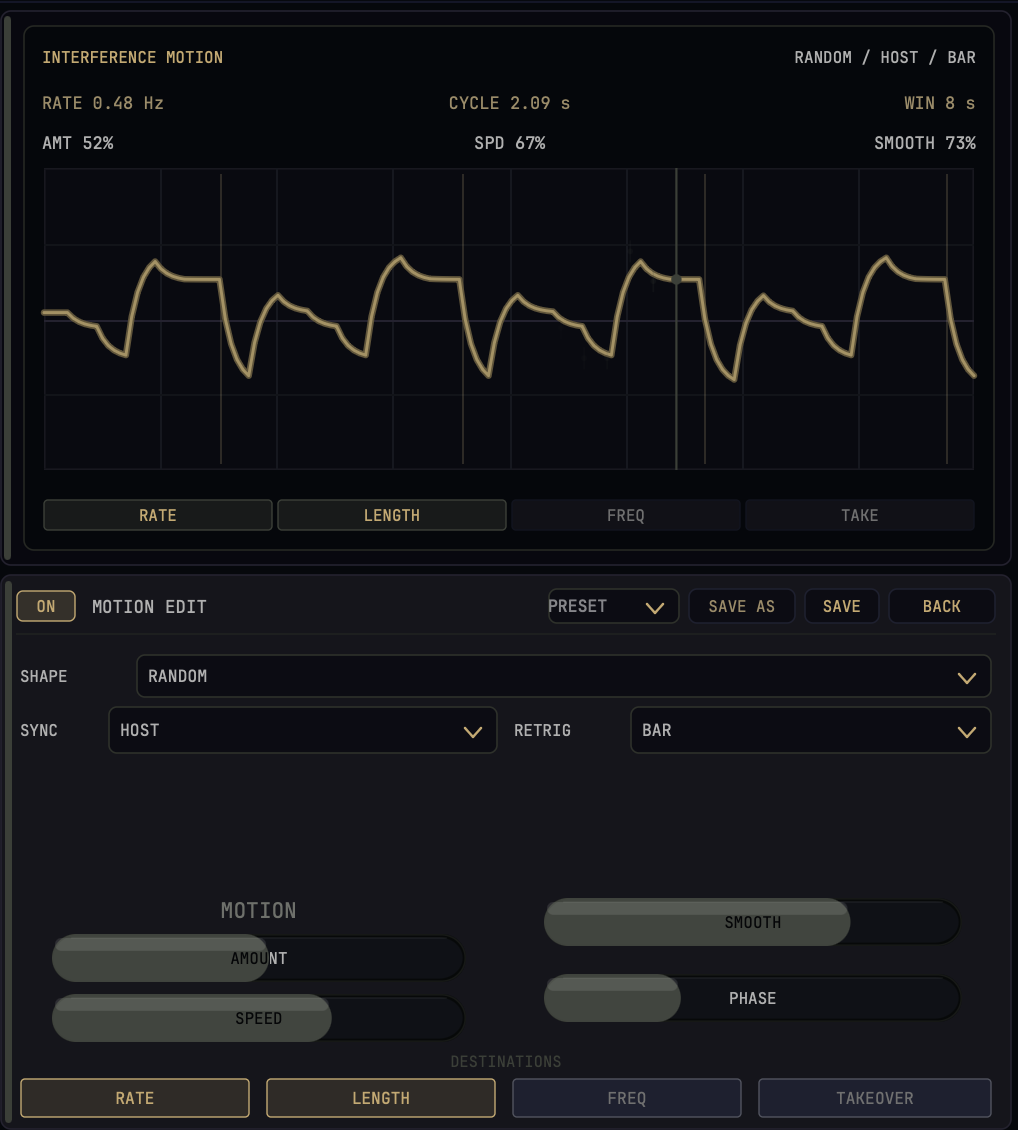Enable the FREQ destination at bottom

627,1098
